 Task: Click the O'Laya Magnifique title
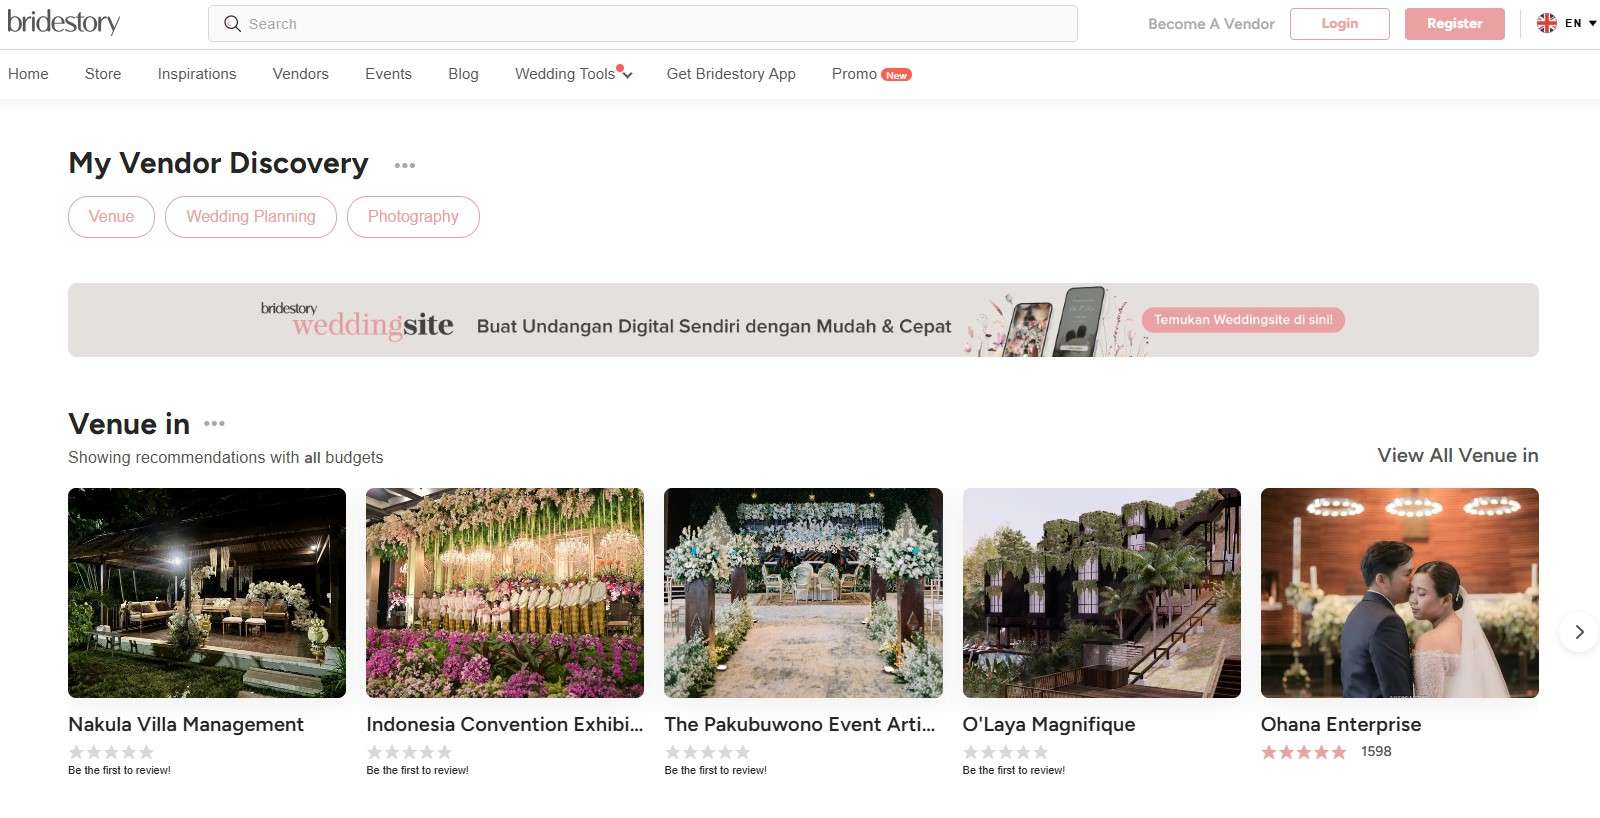(x=1049, y=725)
